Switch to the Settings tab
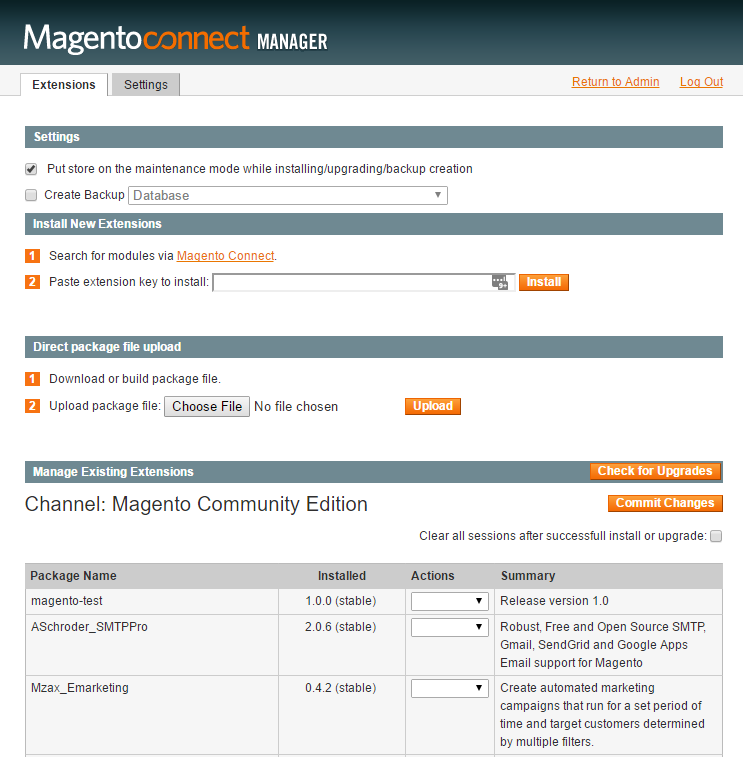The image size is (743, 757). [146, 84]
